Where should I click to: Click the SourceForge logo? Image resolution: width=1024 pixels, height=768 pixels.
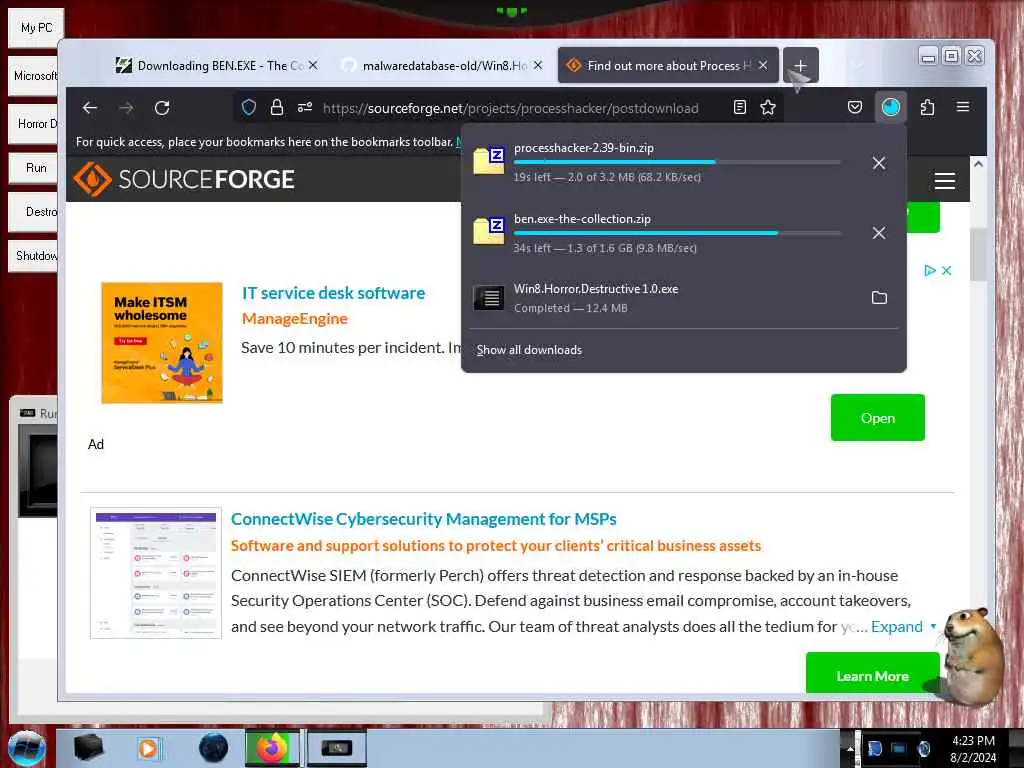point(184,179)
